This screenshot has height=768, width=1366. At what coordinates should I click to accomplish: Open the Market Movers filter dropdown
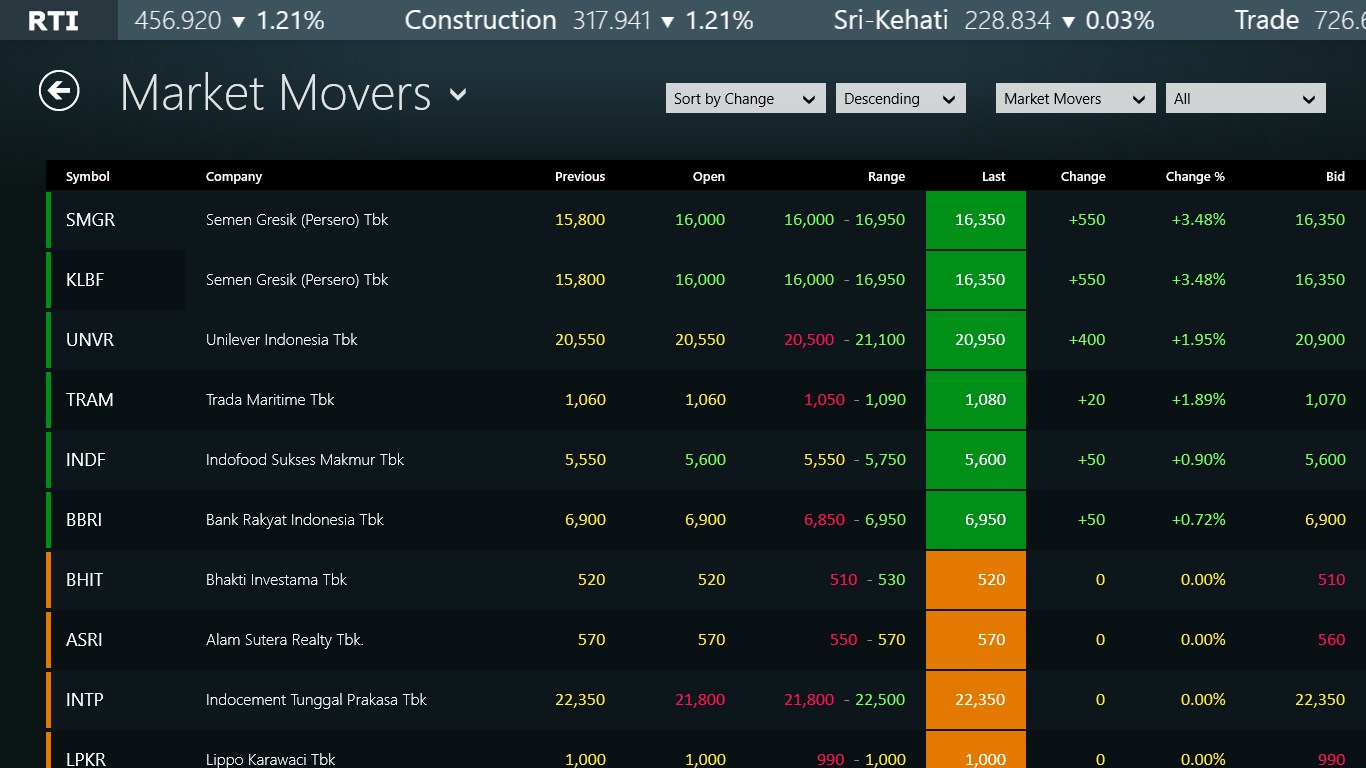pos(1075,99)
